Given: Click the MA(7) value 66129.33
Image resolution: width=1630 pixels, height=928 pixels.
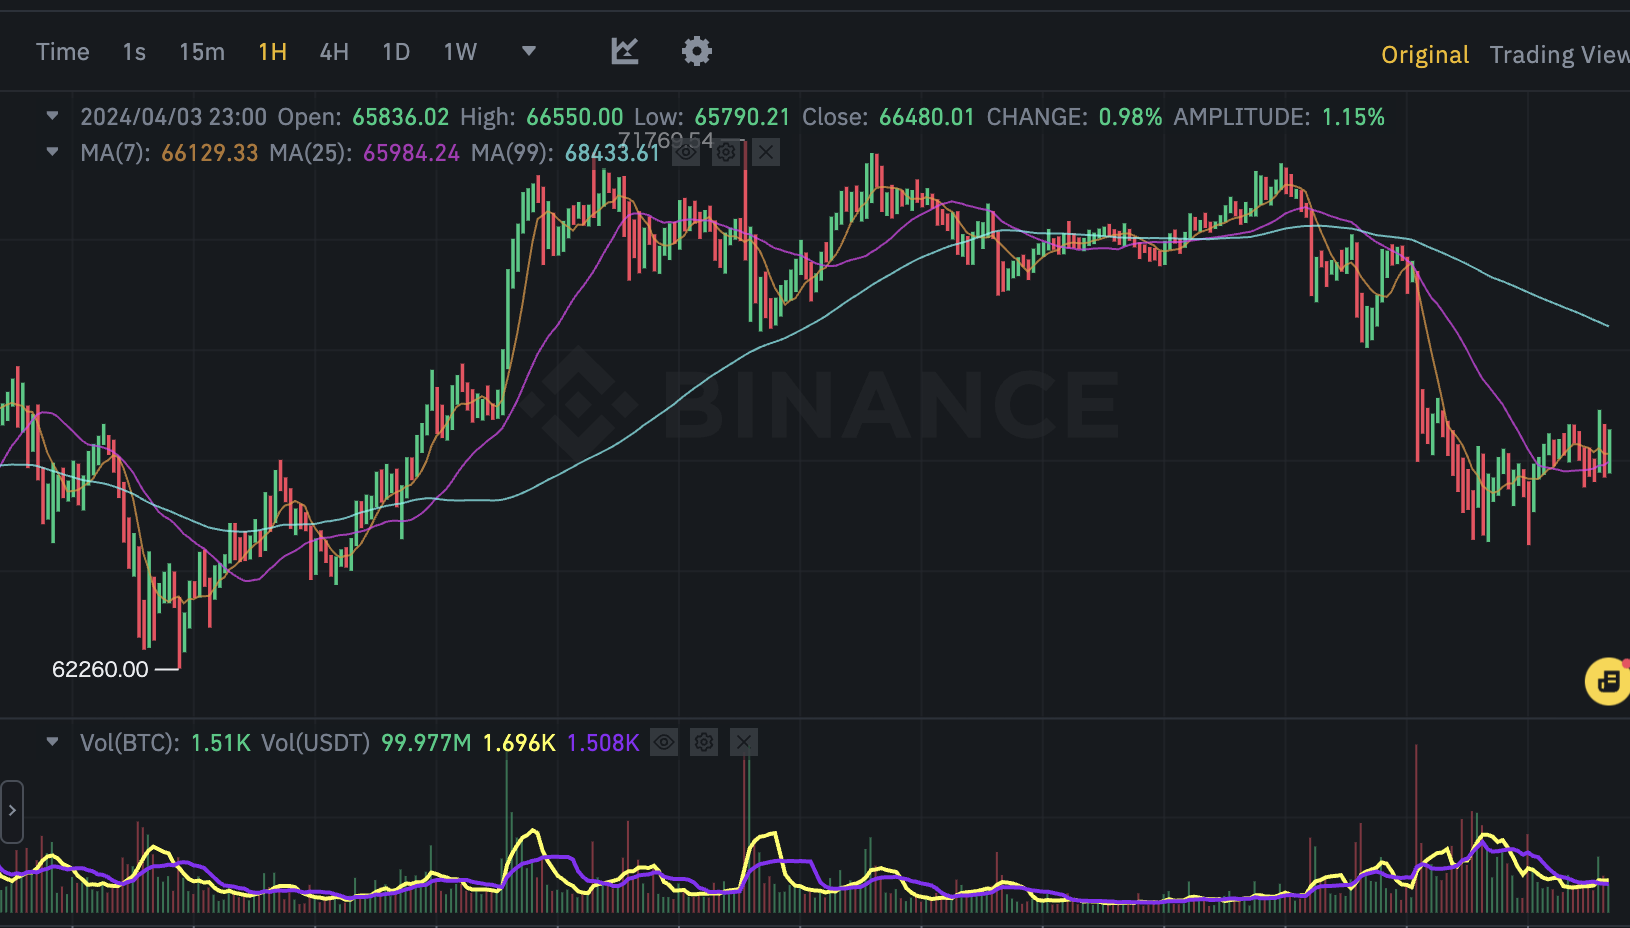Looking at the screenshot, I should point(210,153).
